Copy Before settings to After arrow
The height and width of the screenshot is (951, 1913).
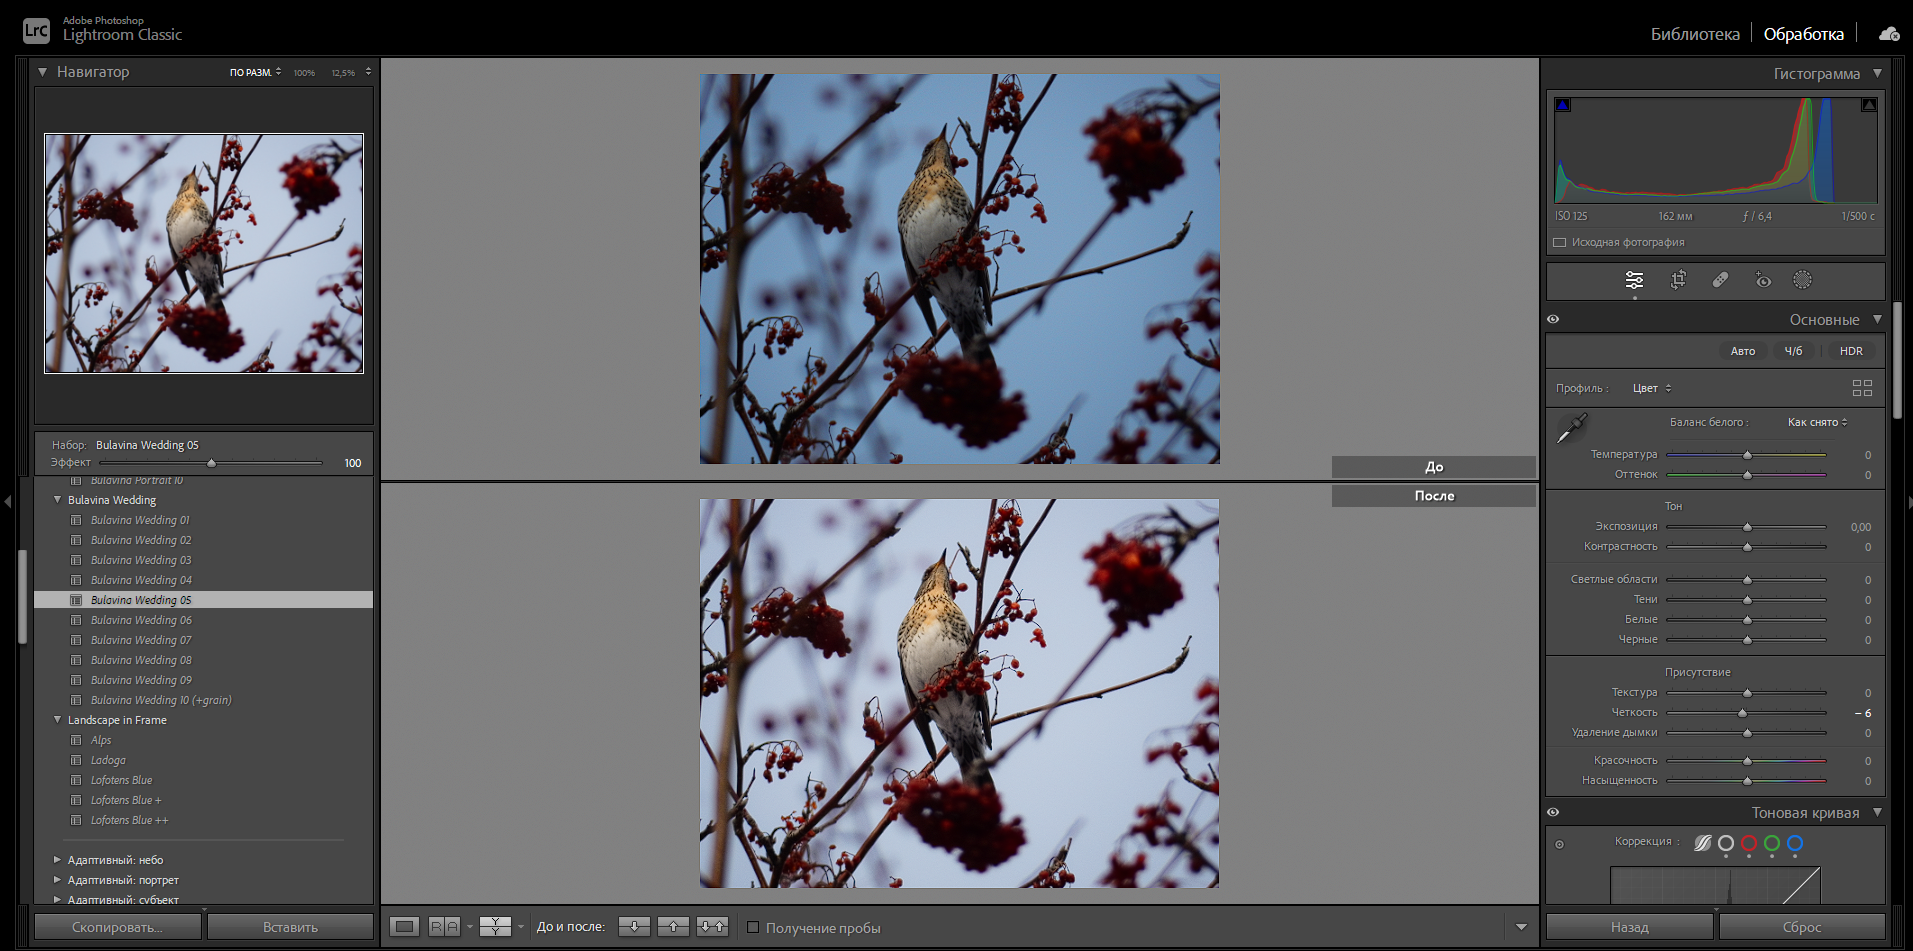click(x=634, y=927)
